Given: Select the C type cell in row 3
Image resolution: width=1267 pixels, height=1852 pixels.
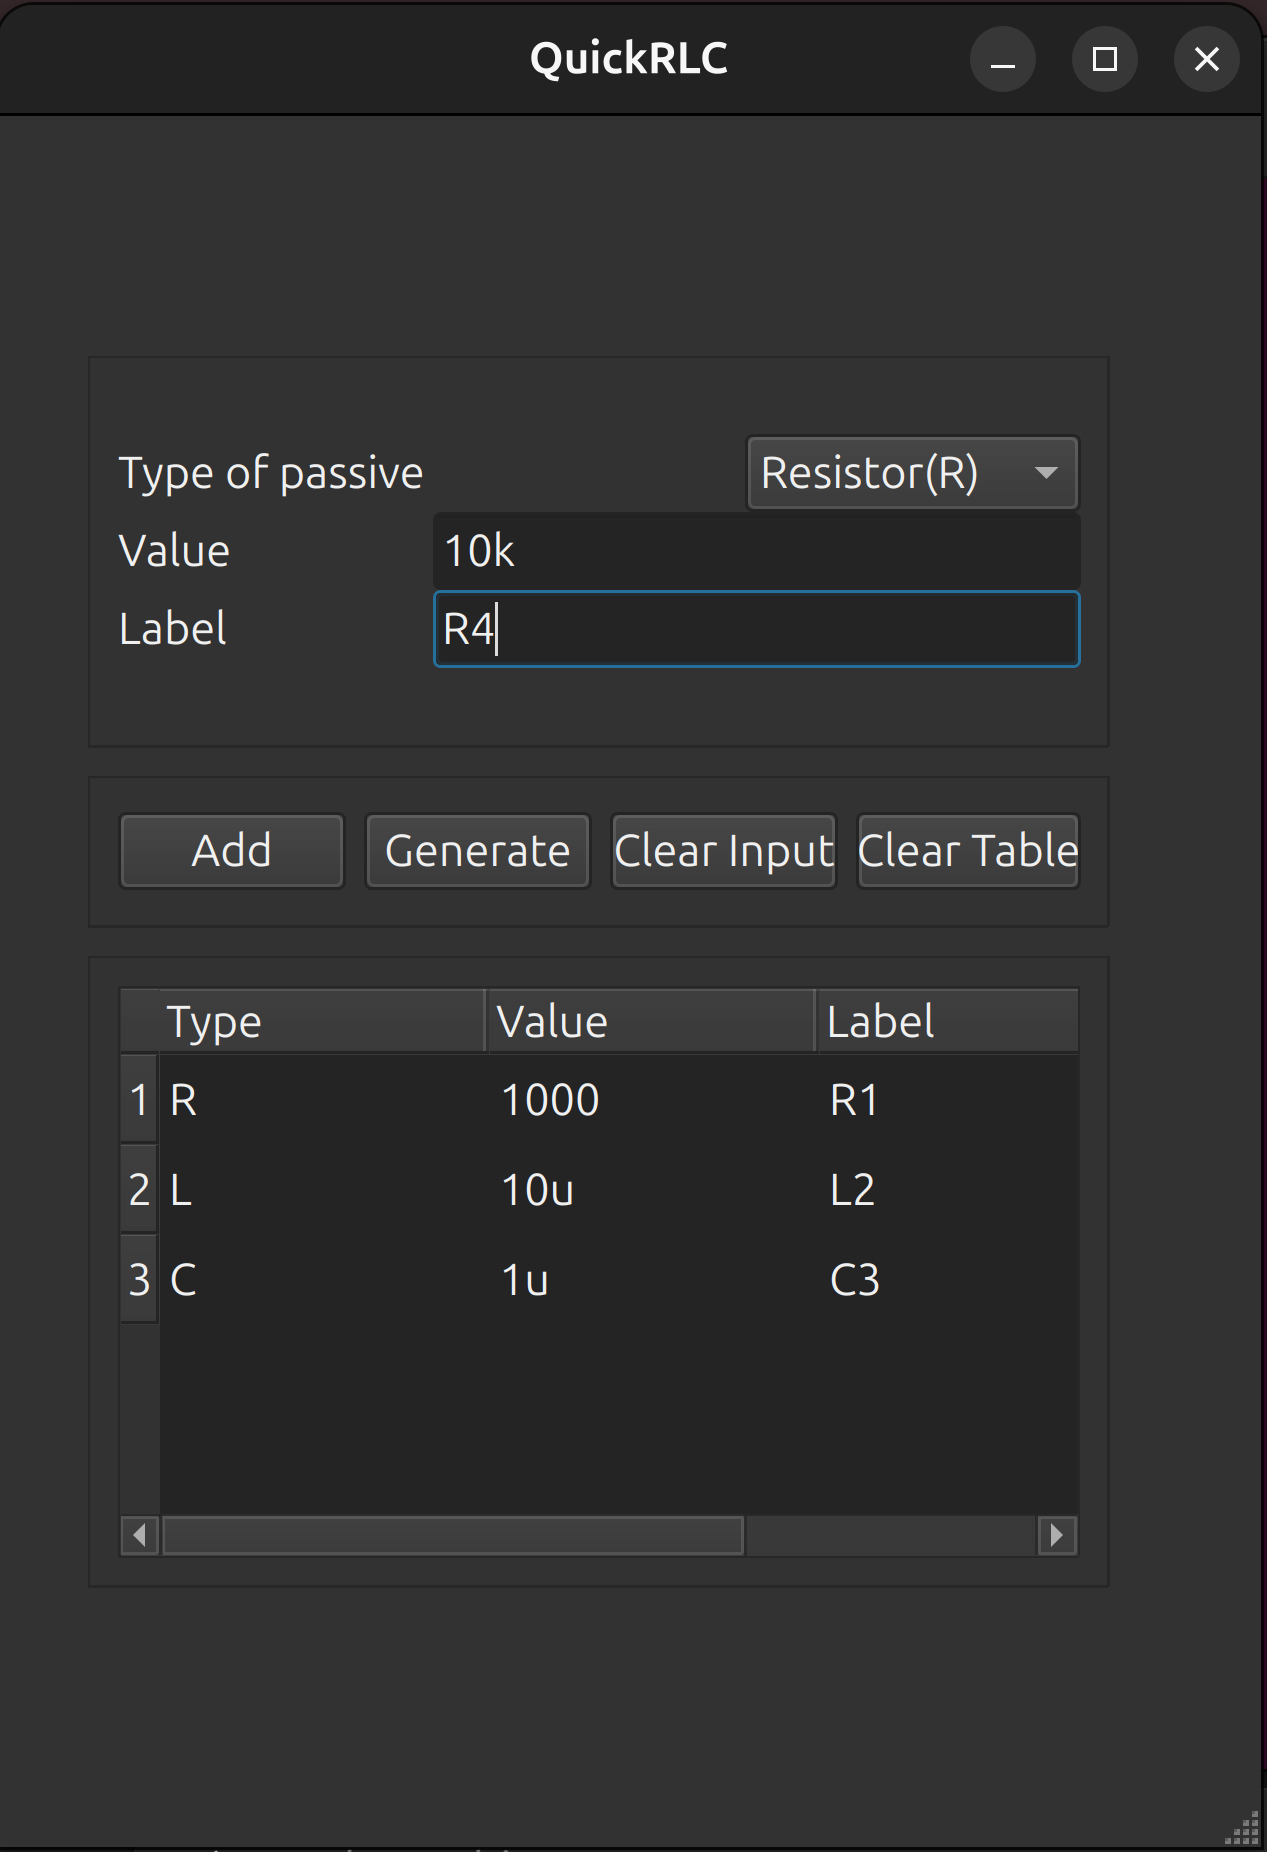Looking at the screenshot, I should click(x=320, y=1280).
